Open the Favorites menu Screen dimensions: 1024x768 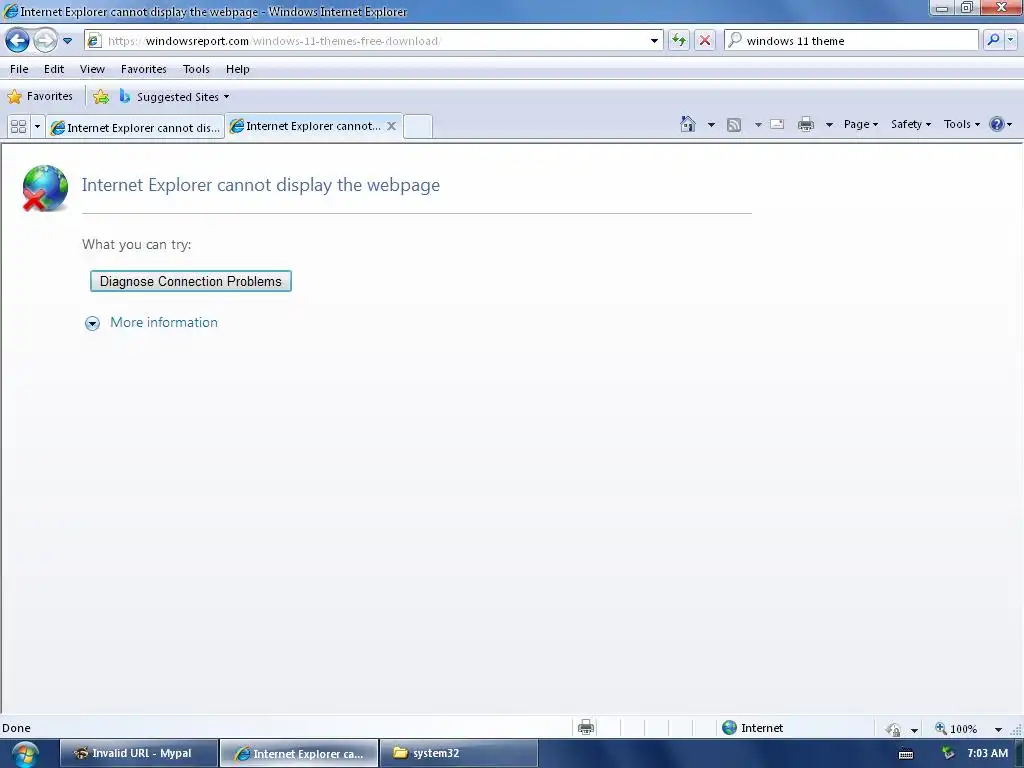144,69
